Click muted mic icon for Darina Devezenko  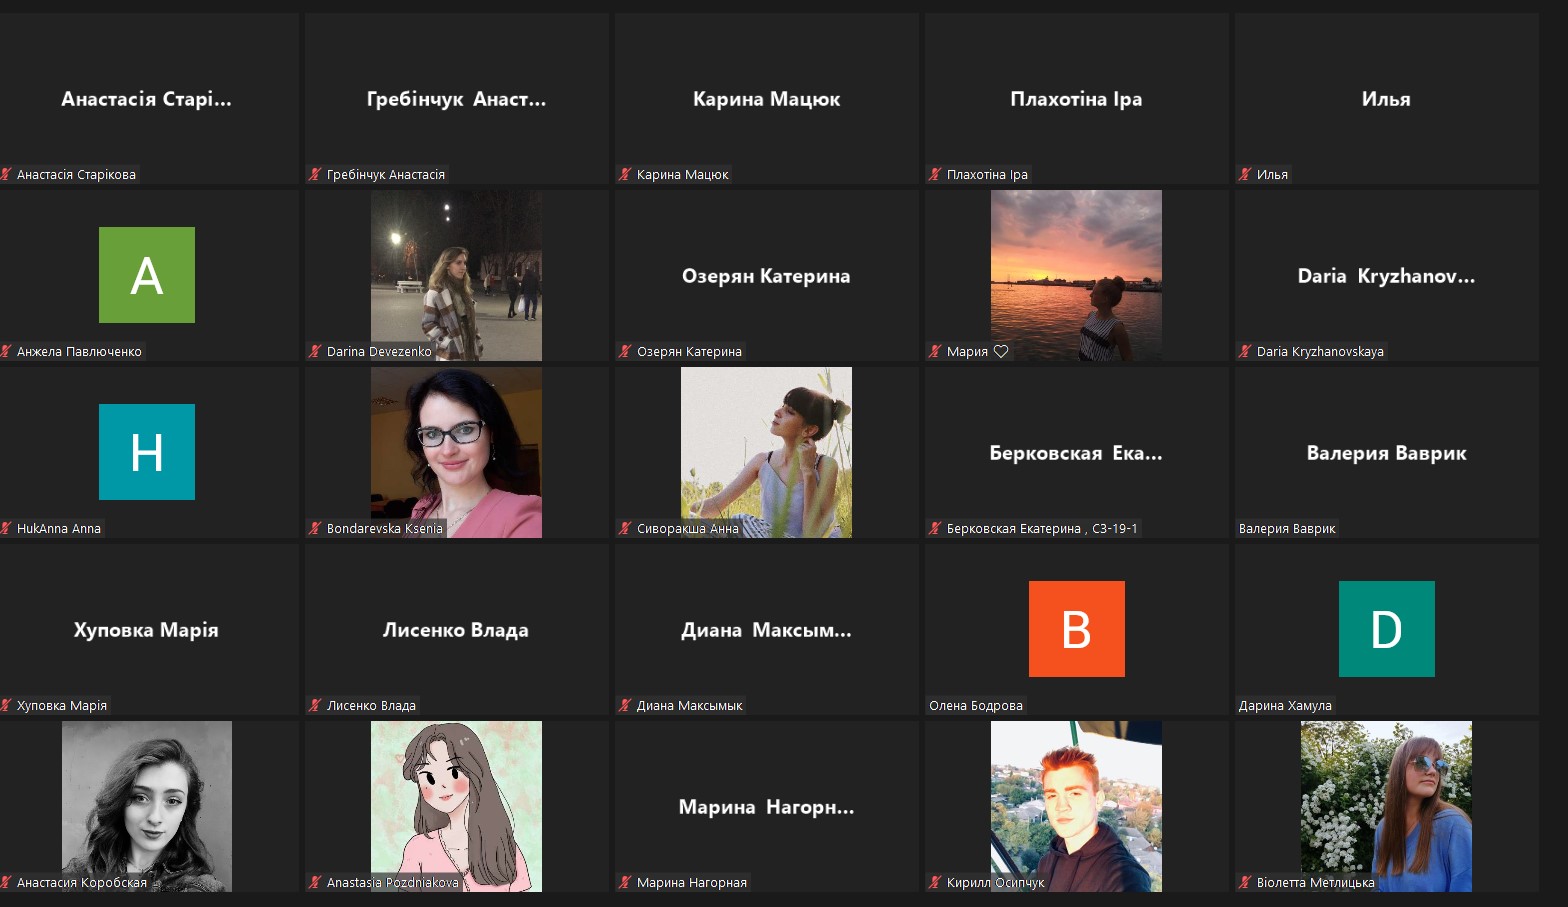click(315, 351)
